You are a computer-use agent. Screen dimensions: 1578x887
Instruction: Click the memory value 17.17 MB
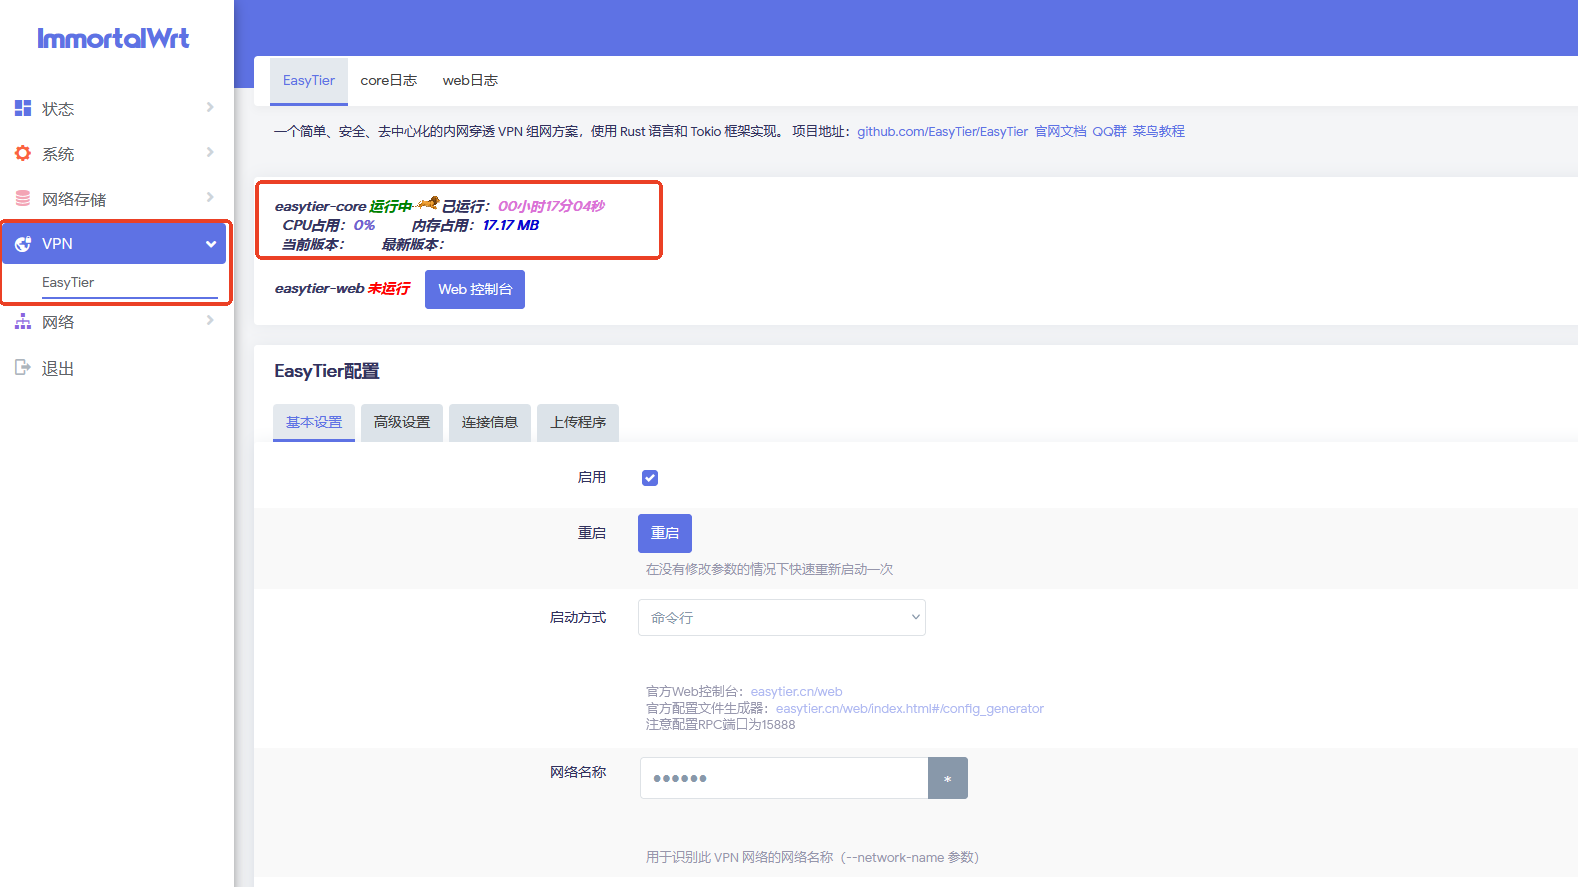coord(511,225)
